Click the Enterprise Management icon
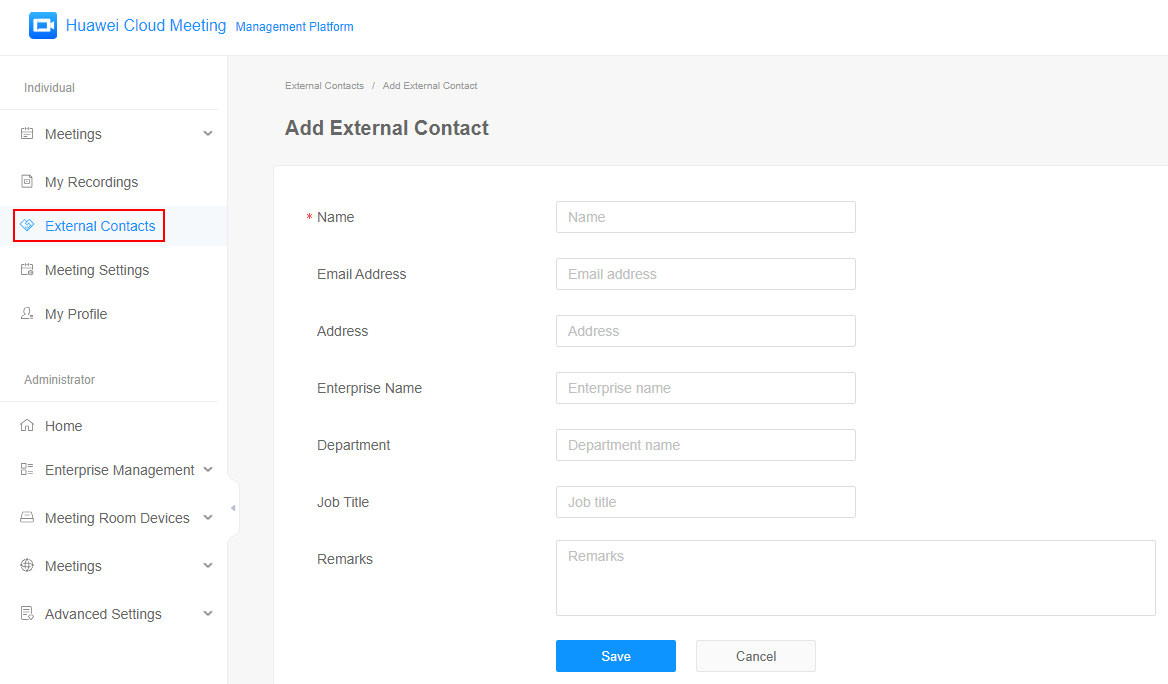The width and height of the screenshot is (1168, 684). (x=27, y=469)
